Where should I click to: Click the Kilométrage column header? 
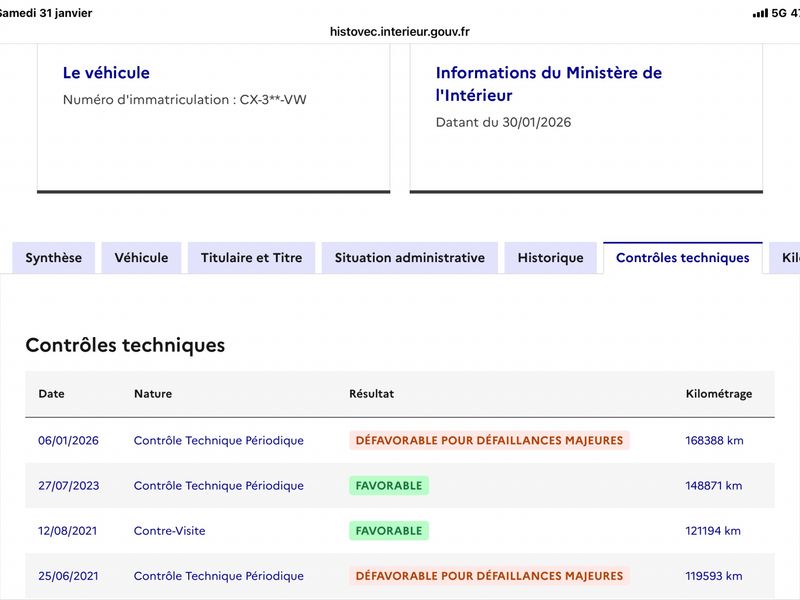tap(718, 394)
